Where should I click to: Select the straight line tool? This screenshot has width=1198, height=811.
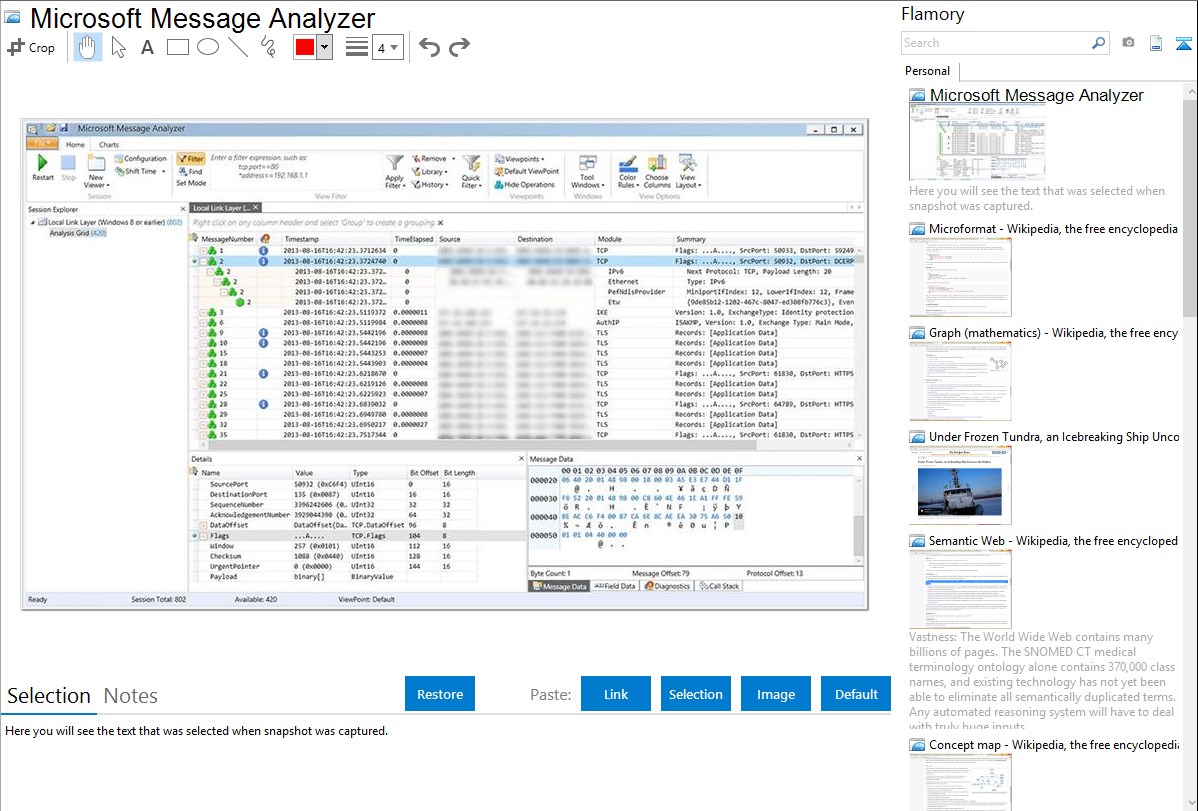238,47
